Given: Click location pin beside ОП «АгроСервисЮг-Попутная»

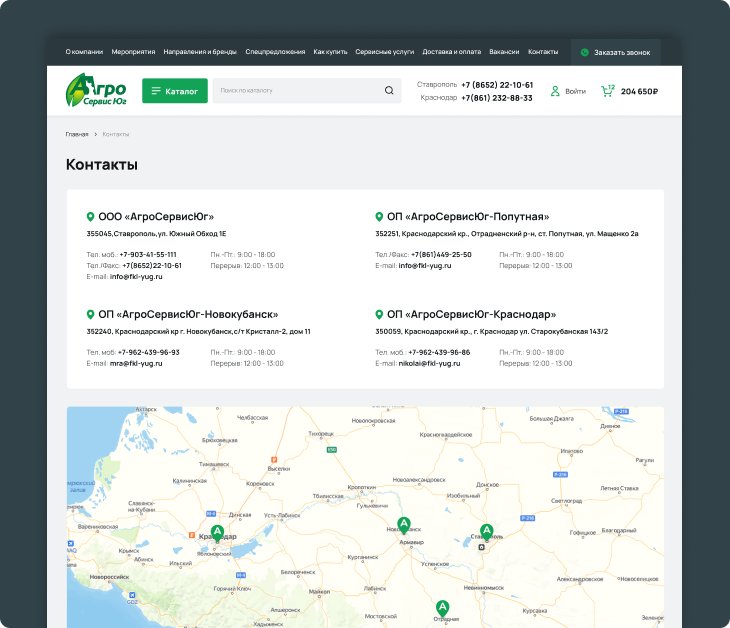Looking at the screenshot, I should pos(379,216).
